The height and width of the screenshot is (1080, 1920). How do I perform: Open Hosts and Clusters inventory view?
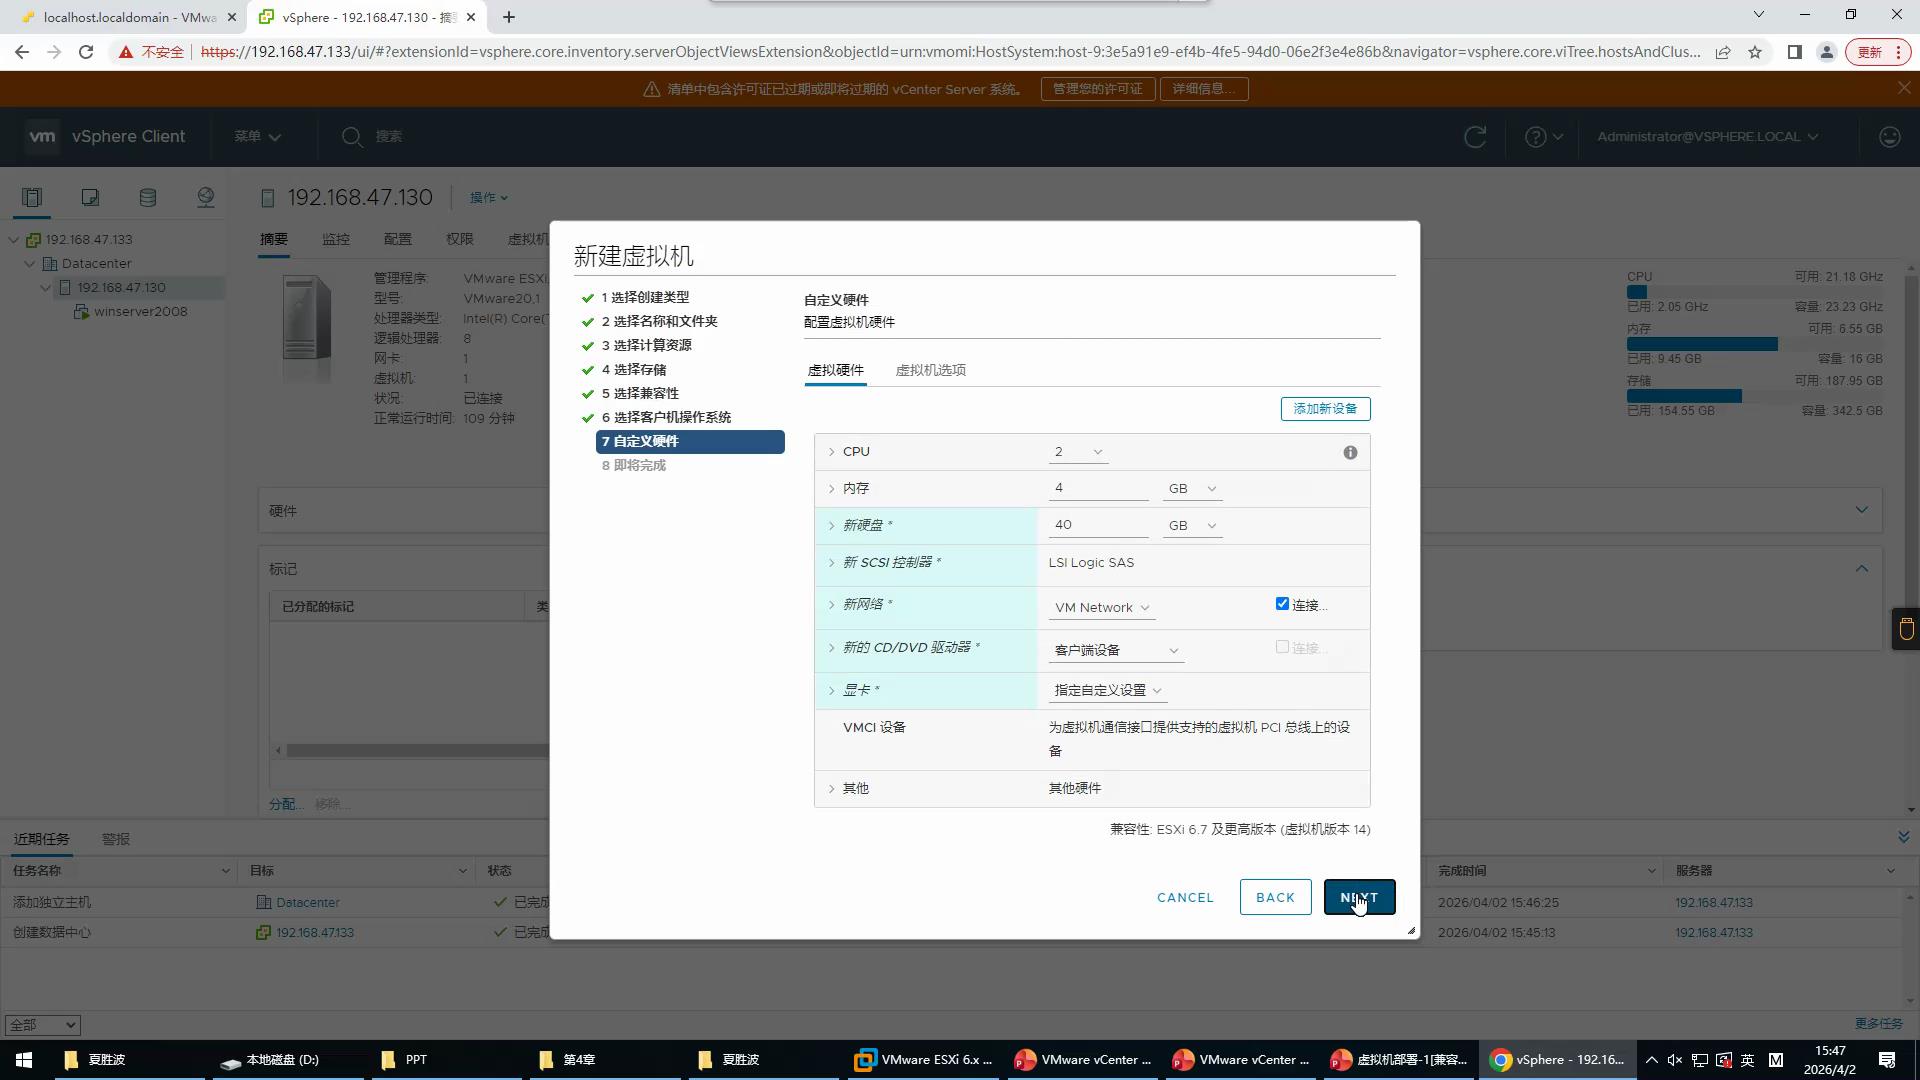pyautogui.click(x=32, y=197)
